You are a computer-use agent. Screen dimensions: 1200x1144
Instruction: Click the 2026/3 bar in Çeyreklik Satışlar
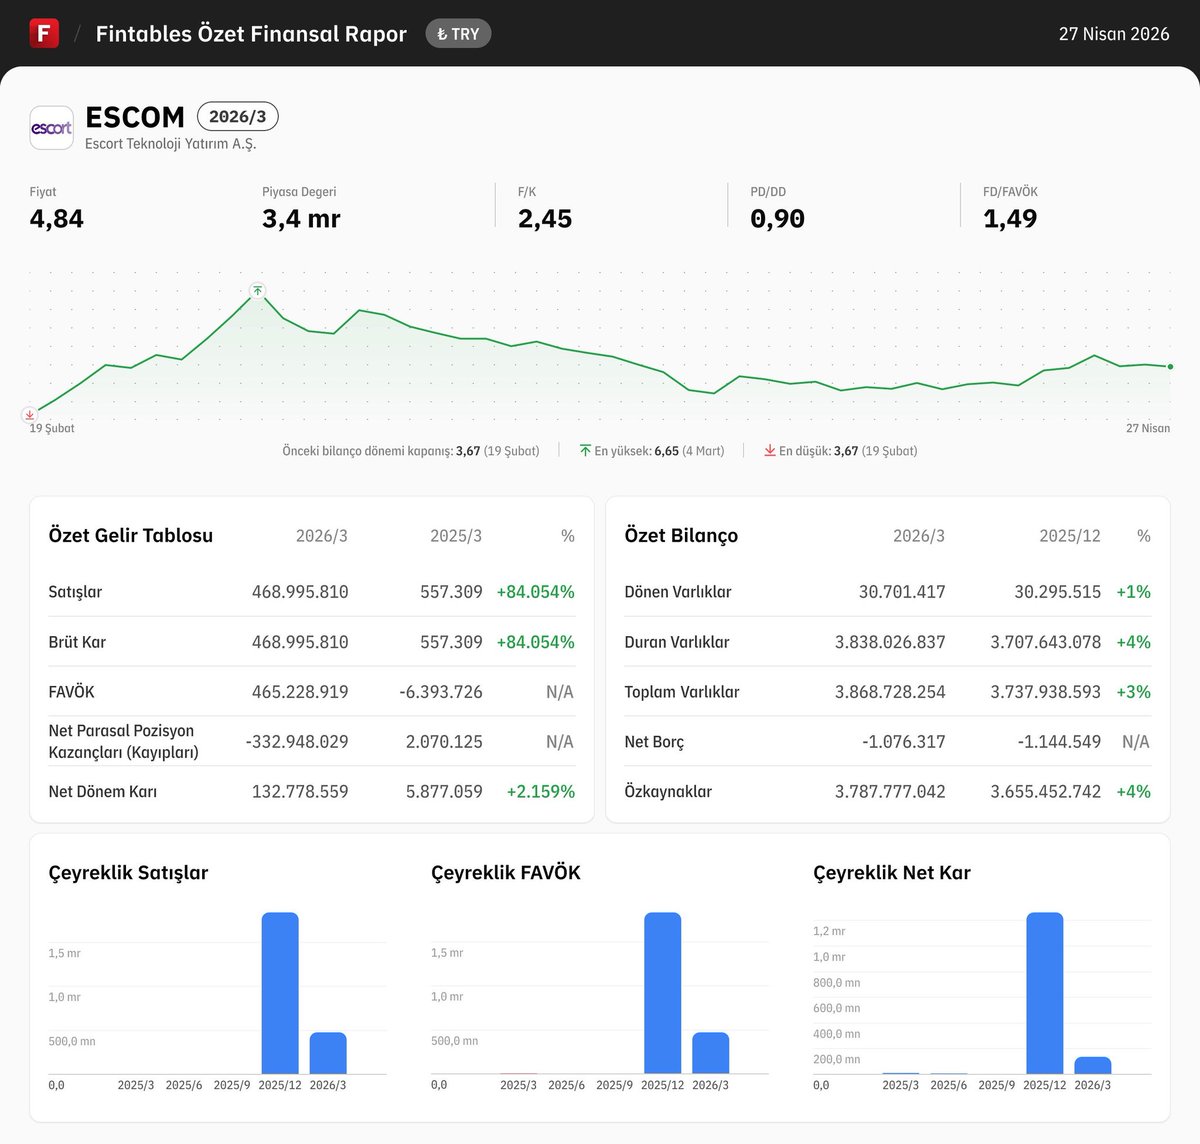coord(328,1053)
